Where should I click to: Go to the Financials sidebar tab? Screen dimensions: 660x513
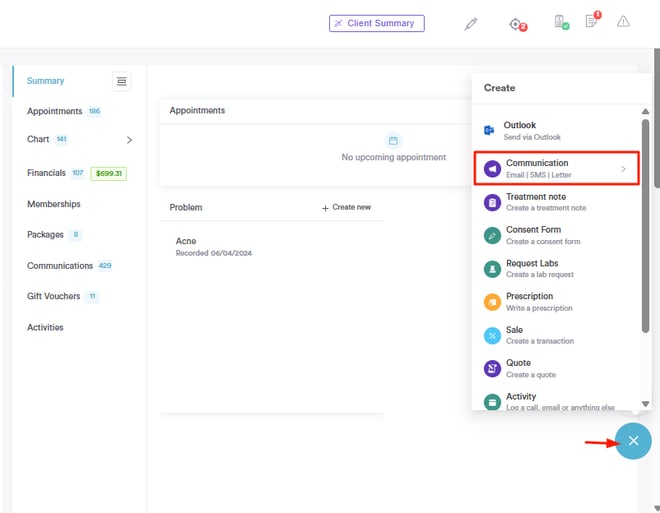click(x=46, y=173)
